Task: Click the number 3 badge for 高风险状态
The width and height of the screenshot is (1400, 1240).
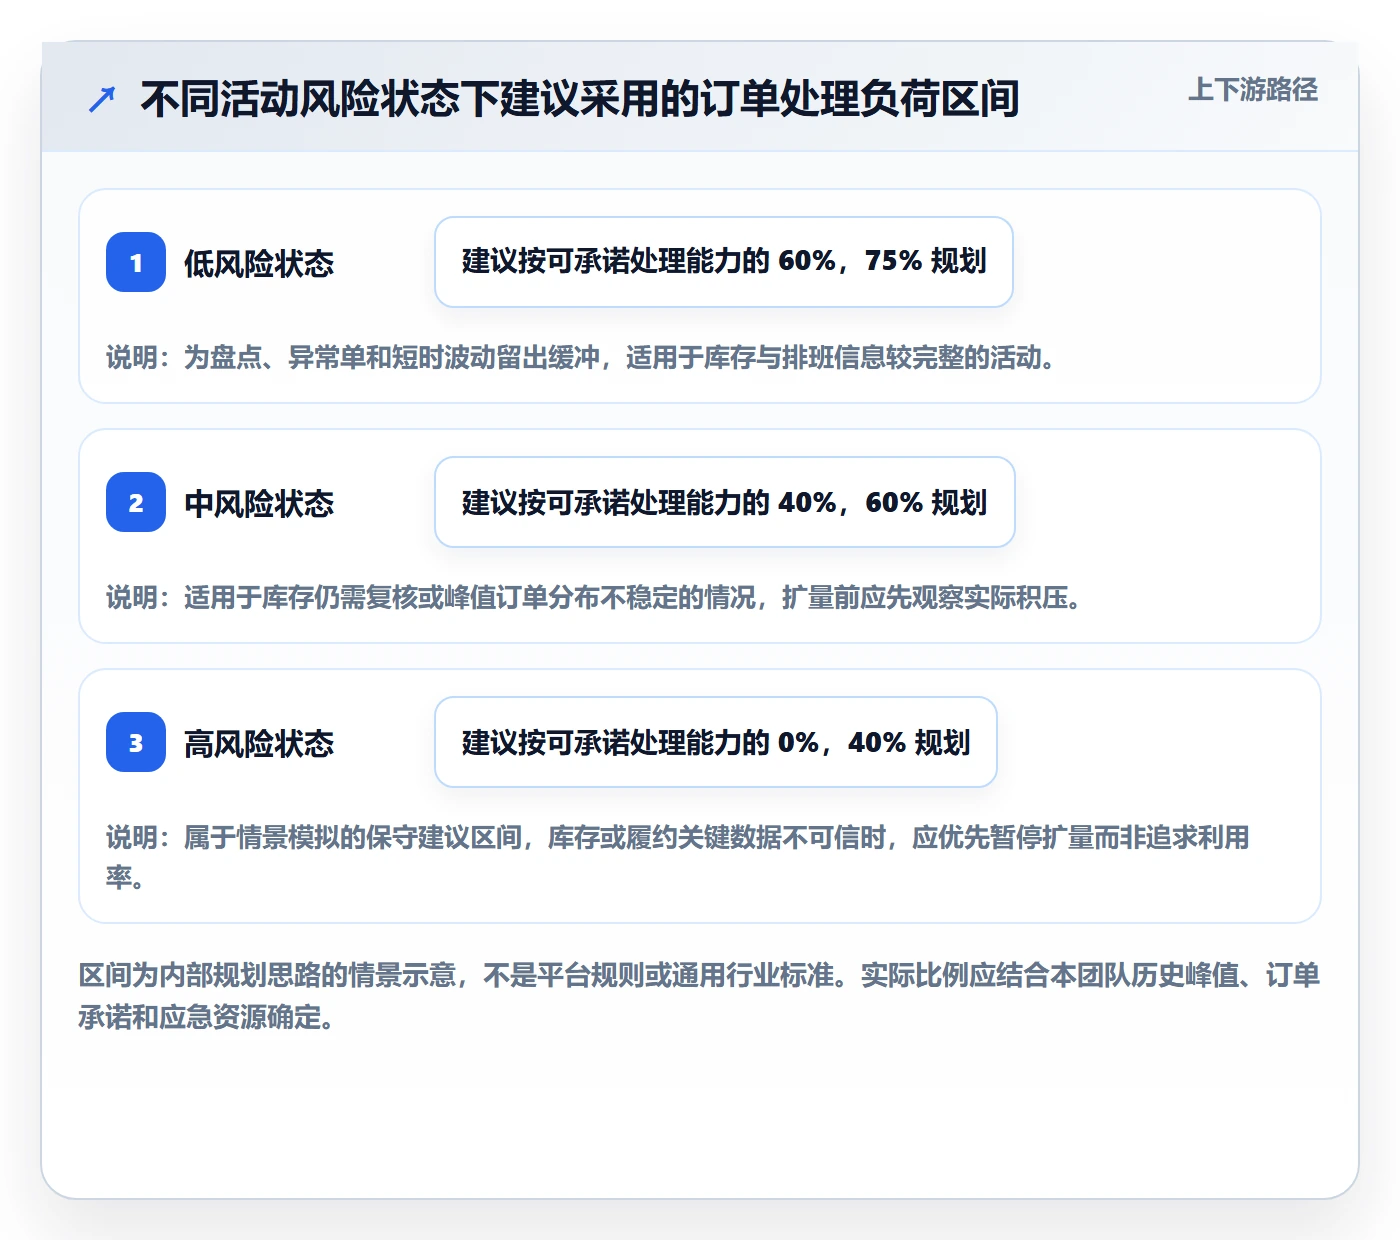Action: 136,742
